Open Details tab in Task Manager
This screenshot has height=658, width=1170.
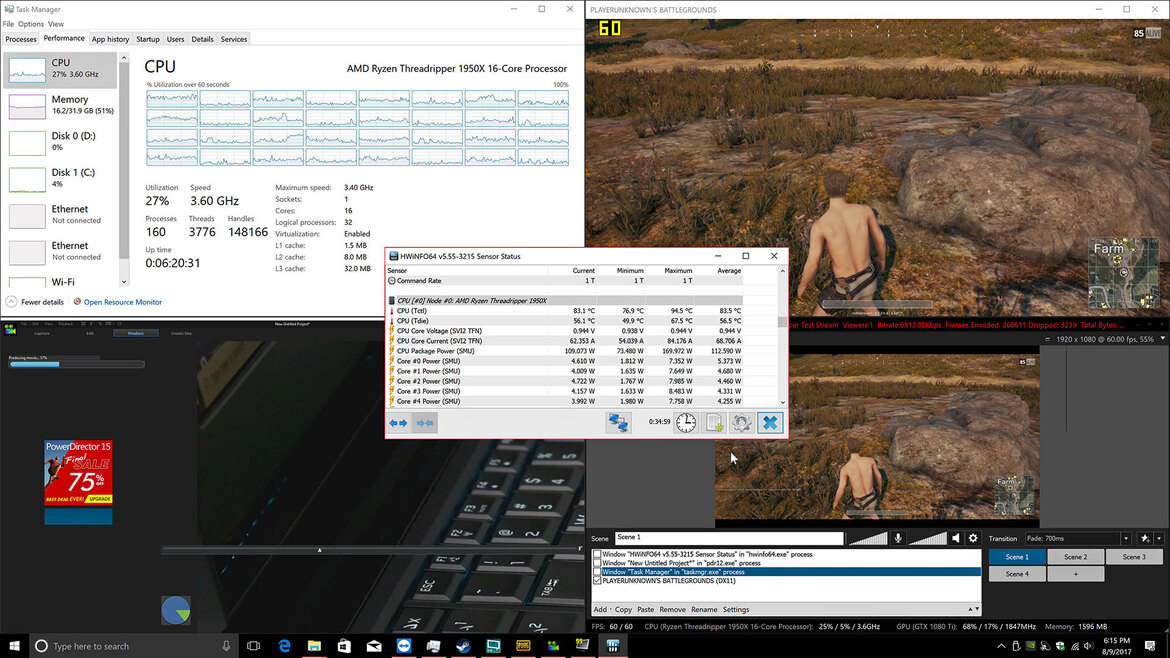click(202, 39)
